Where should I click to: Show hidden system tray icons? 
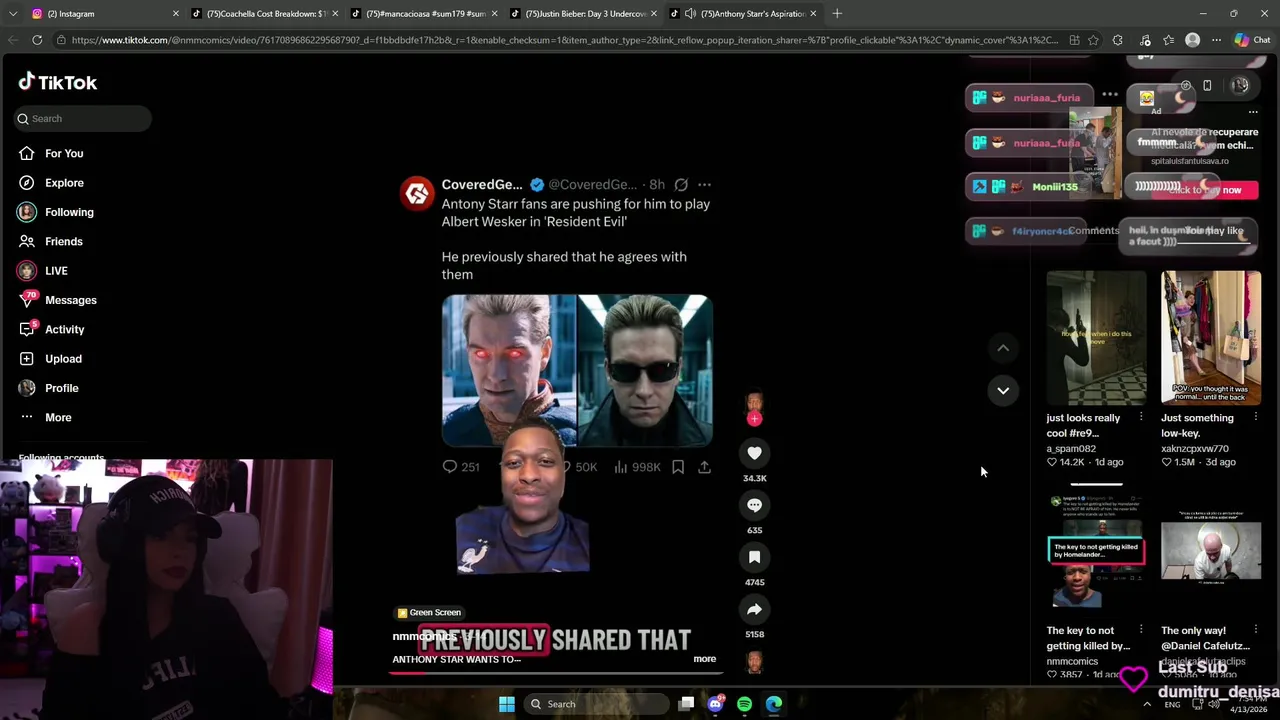click(x=1147, y=704)
